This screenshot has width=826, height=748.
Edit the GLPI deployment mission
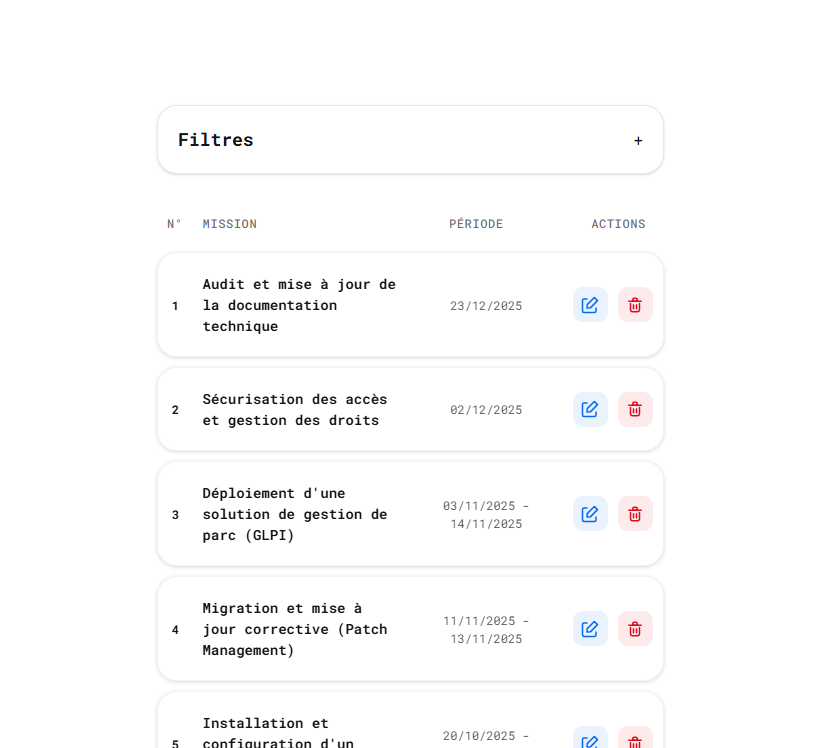click(x=590, y=514)
